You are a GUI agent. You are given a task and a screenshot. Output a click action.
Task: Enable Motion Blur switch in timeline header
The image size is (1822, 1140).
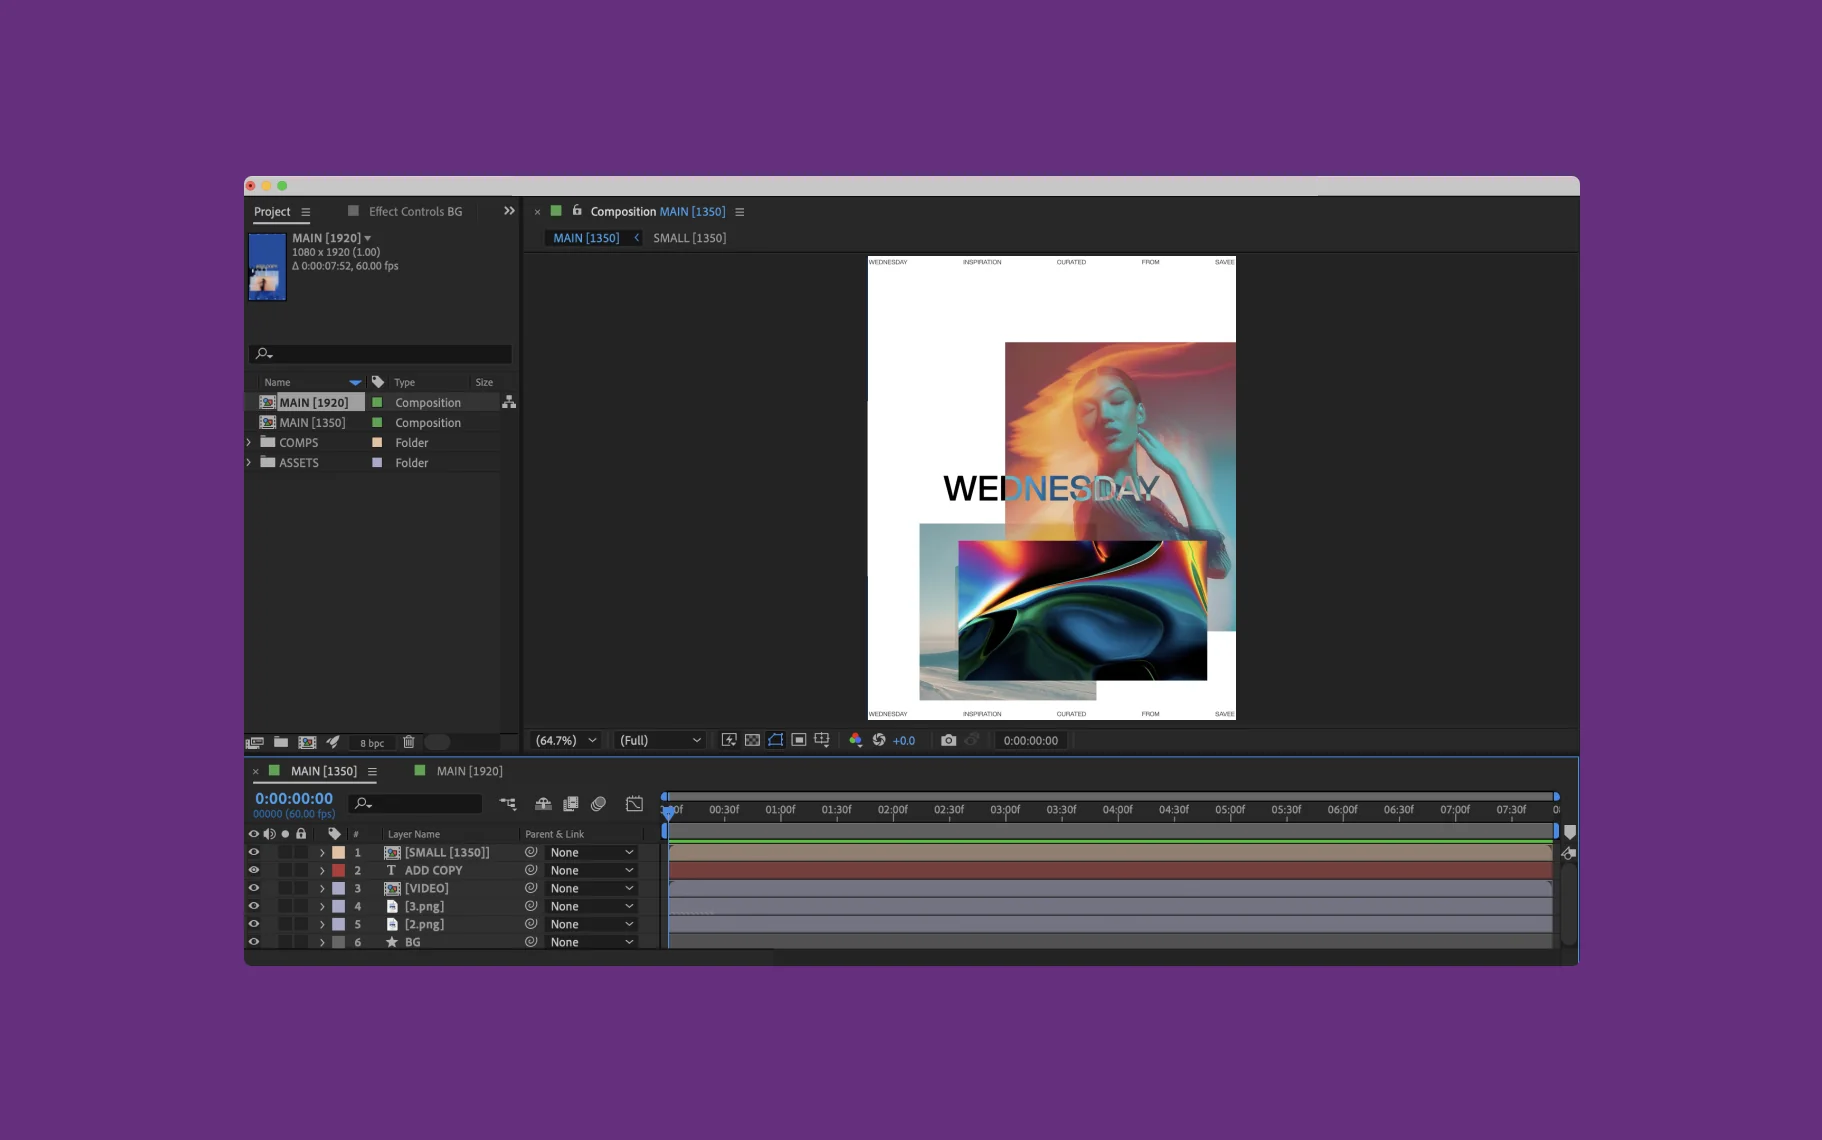click(x=598, y=804)
